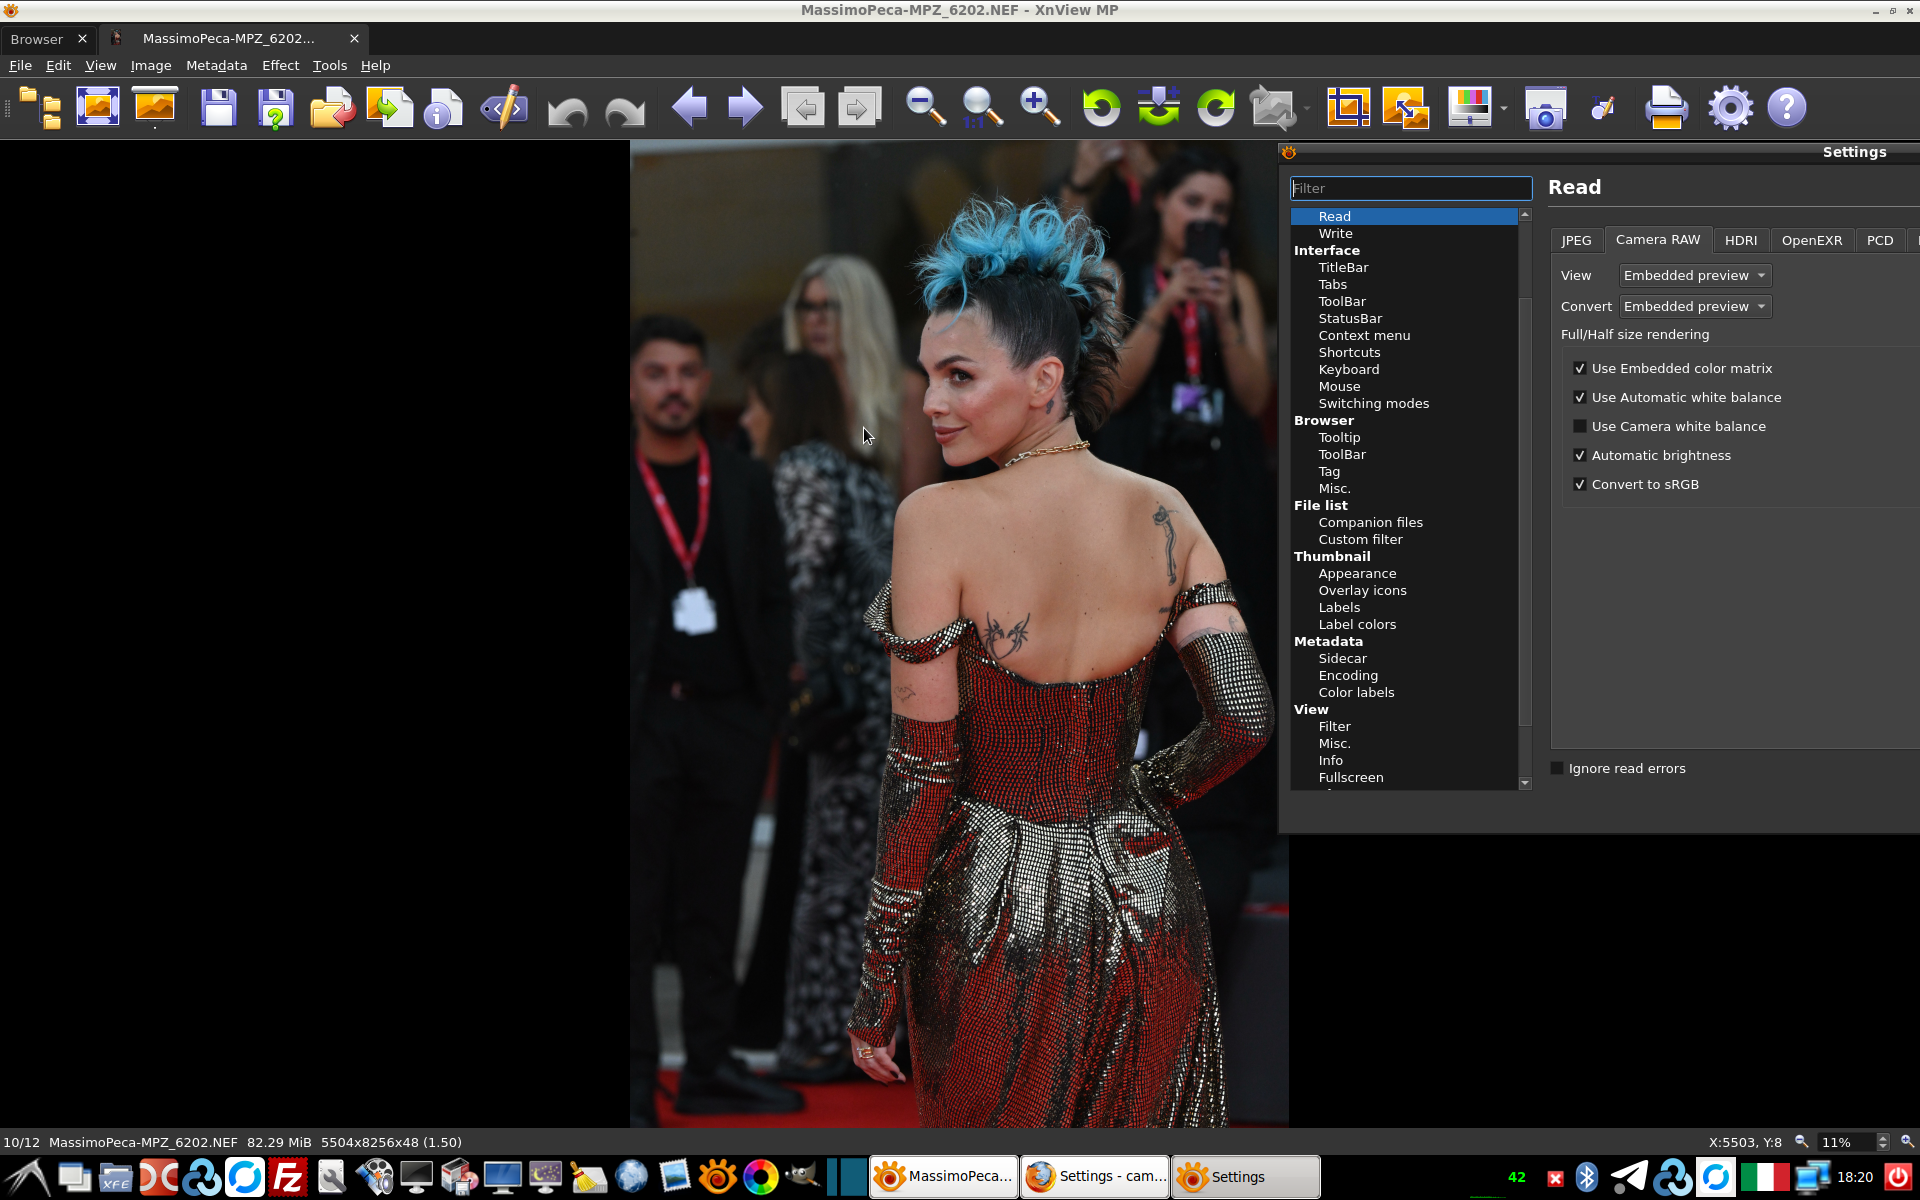Click the Print icon in toolbar

1666,107
